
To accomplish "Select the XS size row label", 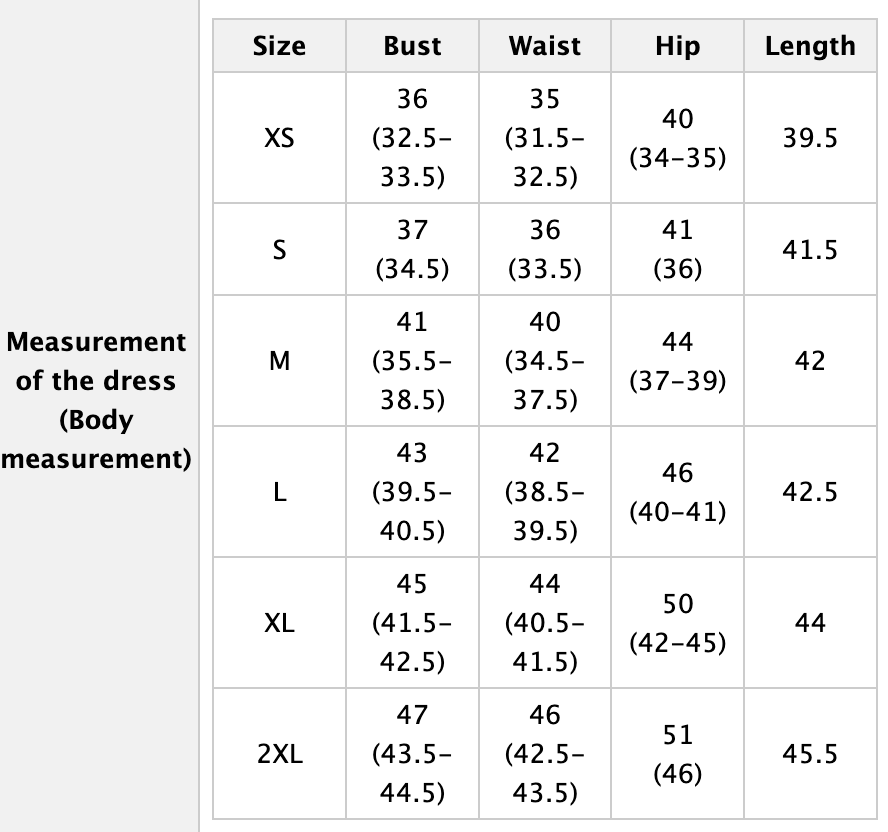I will click(x=279, y=138).
